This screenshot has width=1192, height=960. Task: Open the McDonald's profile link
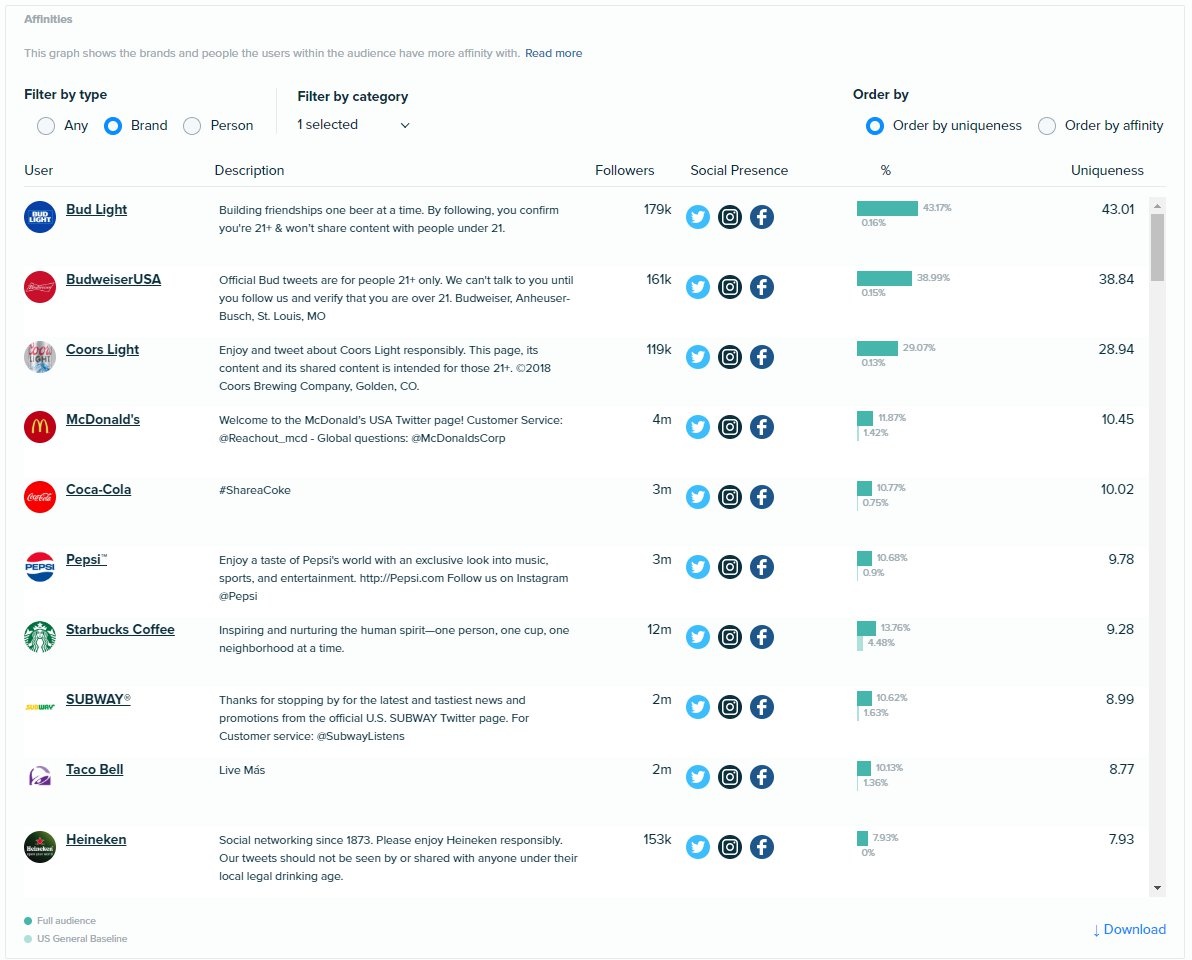103,419
